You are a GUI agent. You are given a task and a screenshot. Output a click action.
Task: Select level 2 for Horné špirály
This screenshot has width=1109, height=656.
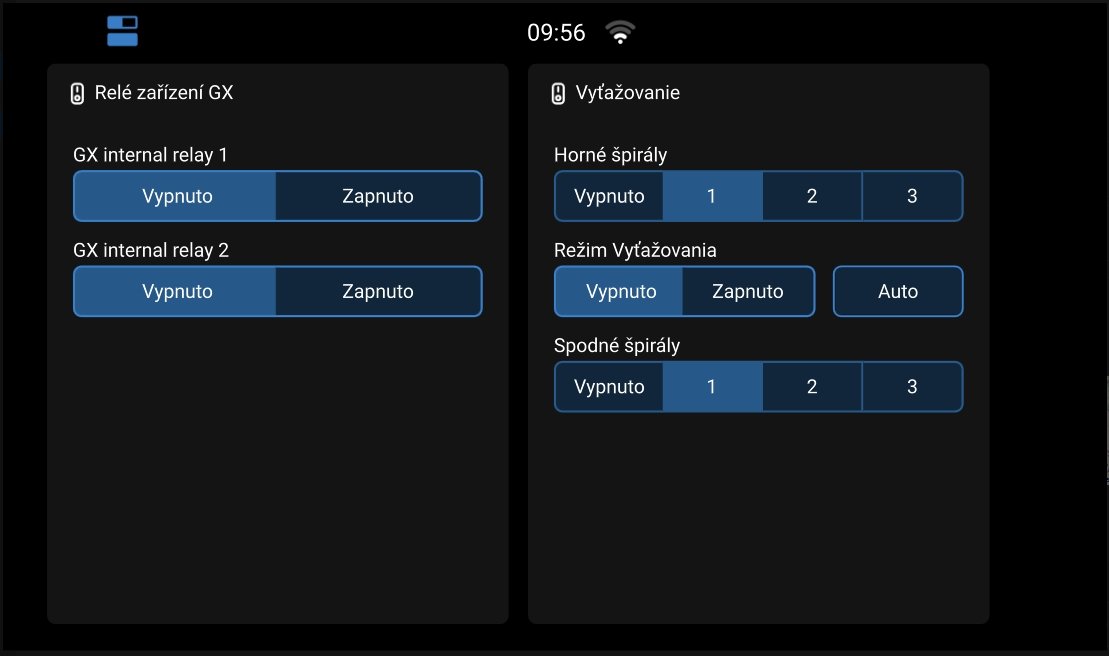812,196
